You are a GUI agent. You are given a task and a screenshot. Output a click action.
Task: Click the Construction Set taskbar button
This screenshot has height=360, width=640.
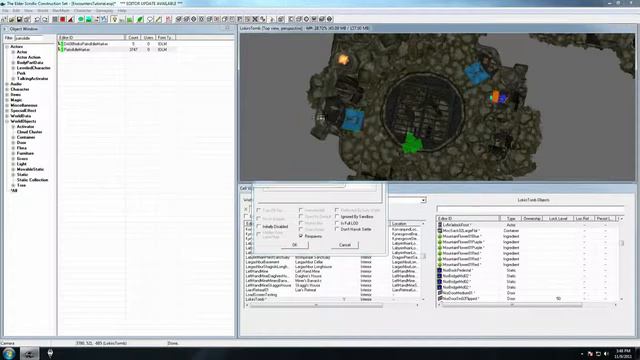tap(29, 353)
